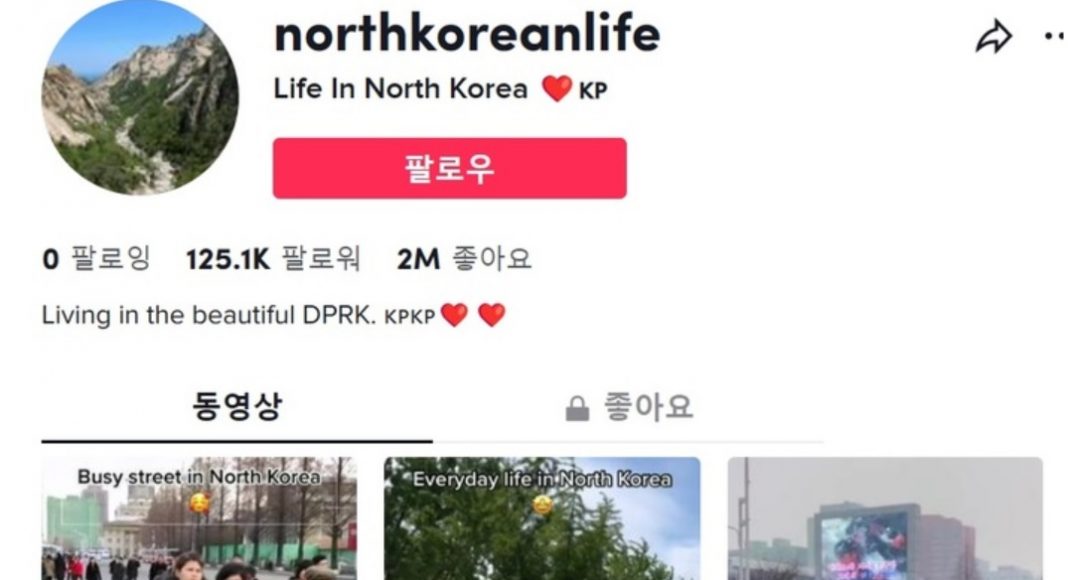Select the locked 좋아요 tab label
Image resolution: width=1068 pixels, height=580 pixels.
pyautogui.click(x=648, y=407)
